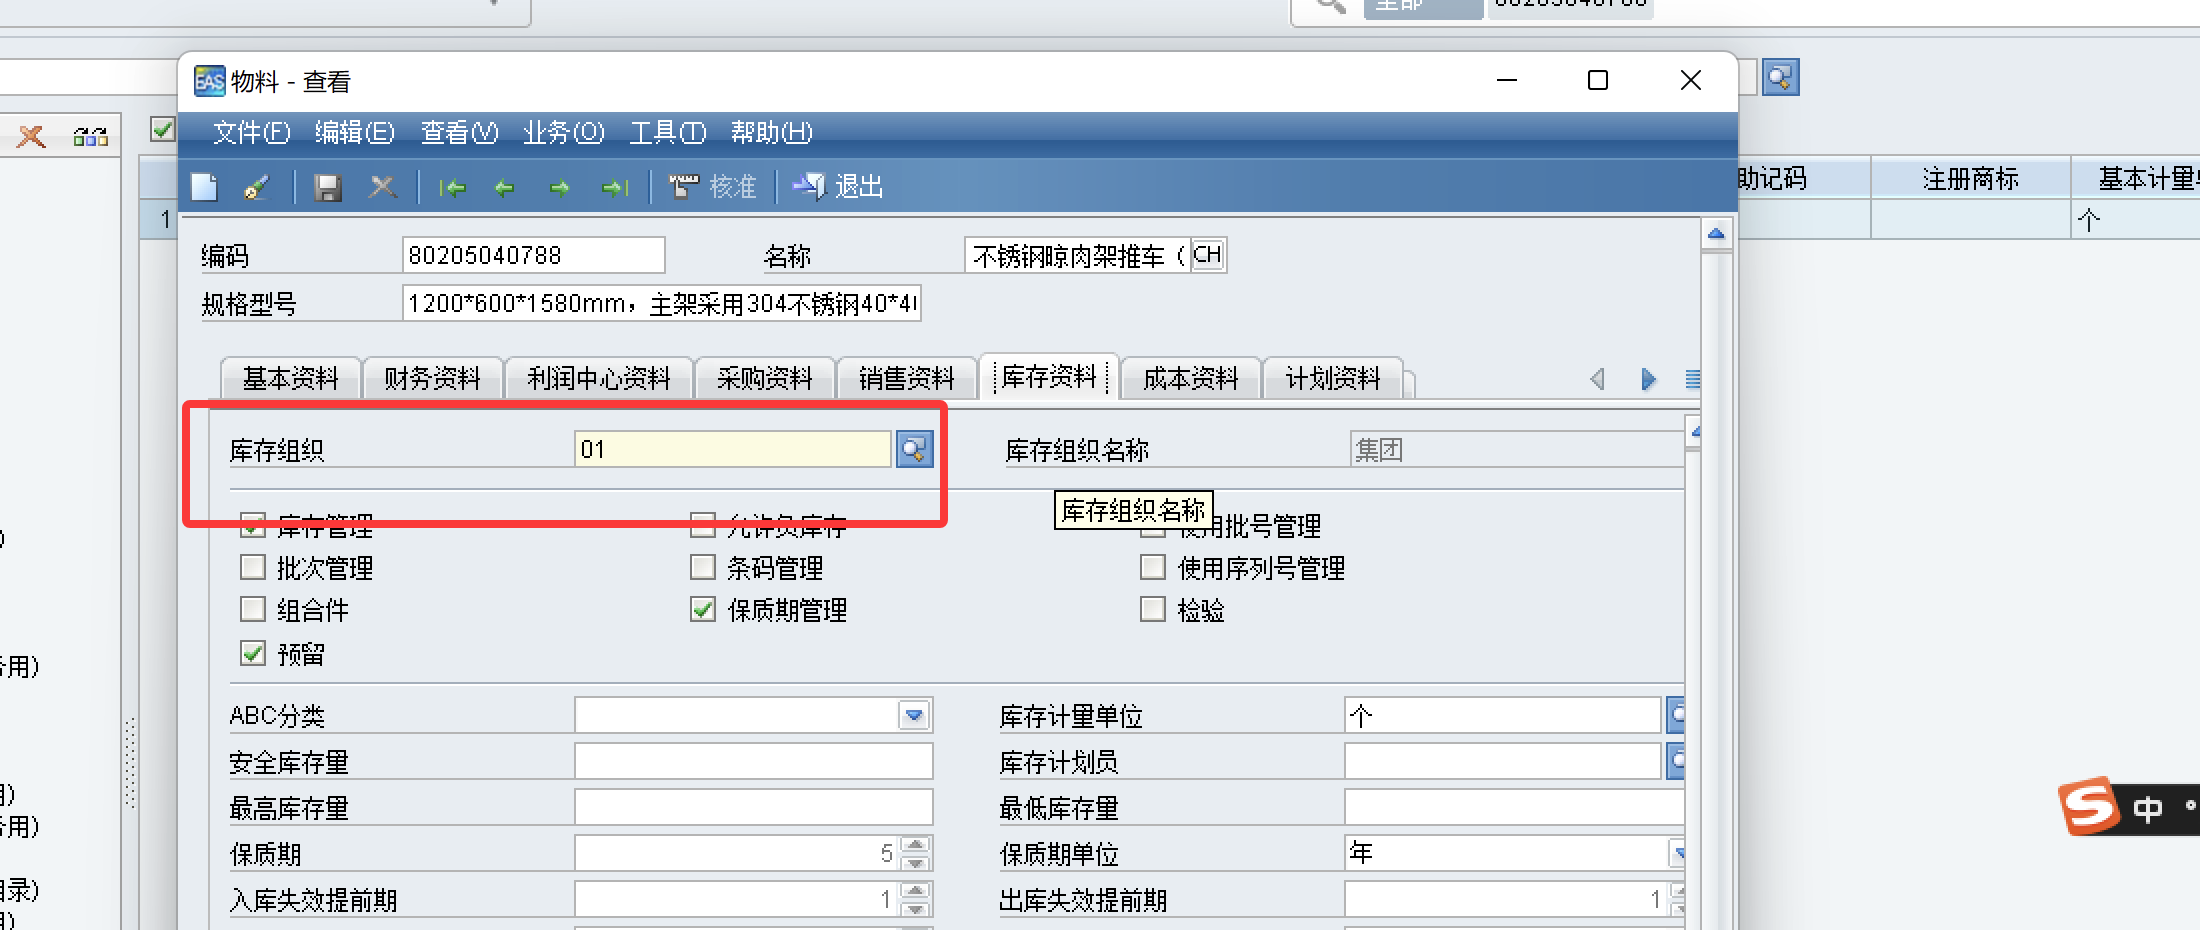The image size is (2200, 930).
Task: Select row 1 header in background table
Action: click(160, 219)
